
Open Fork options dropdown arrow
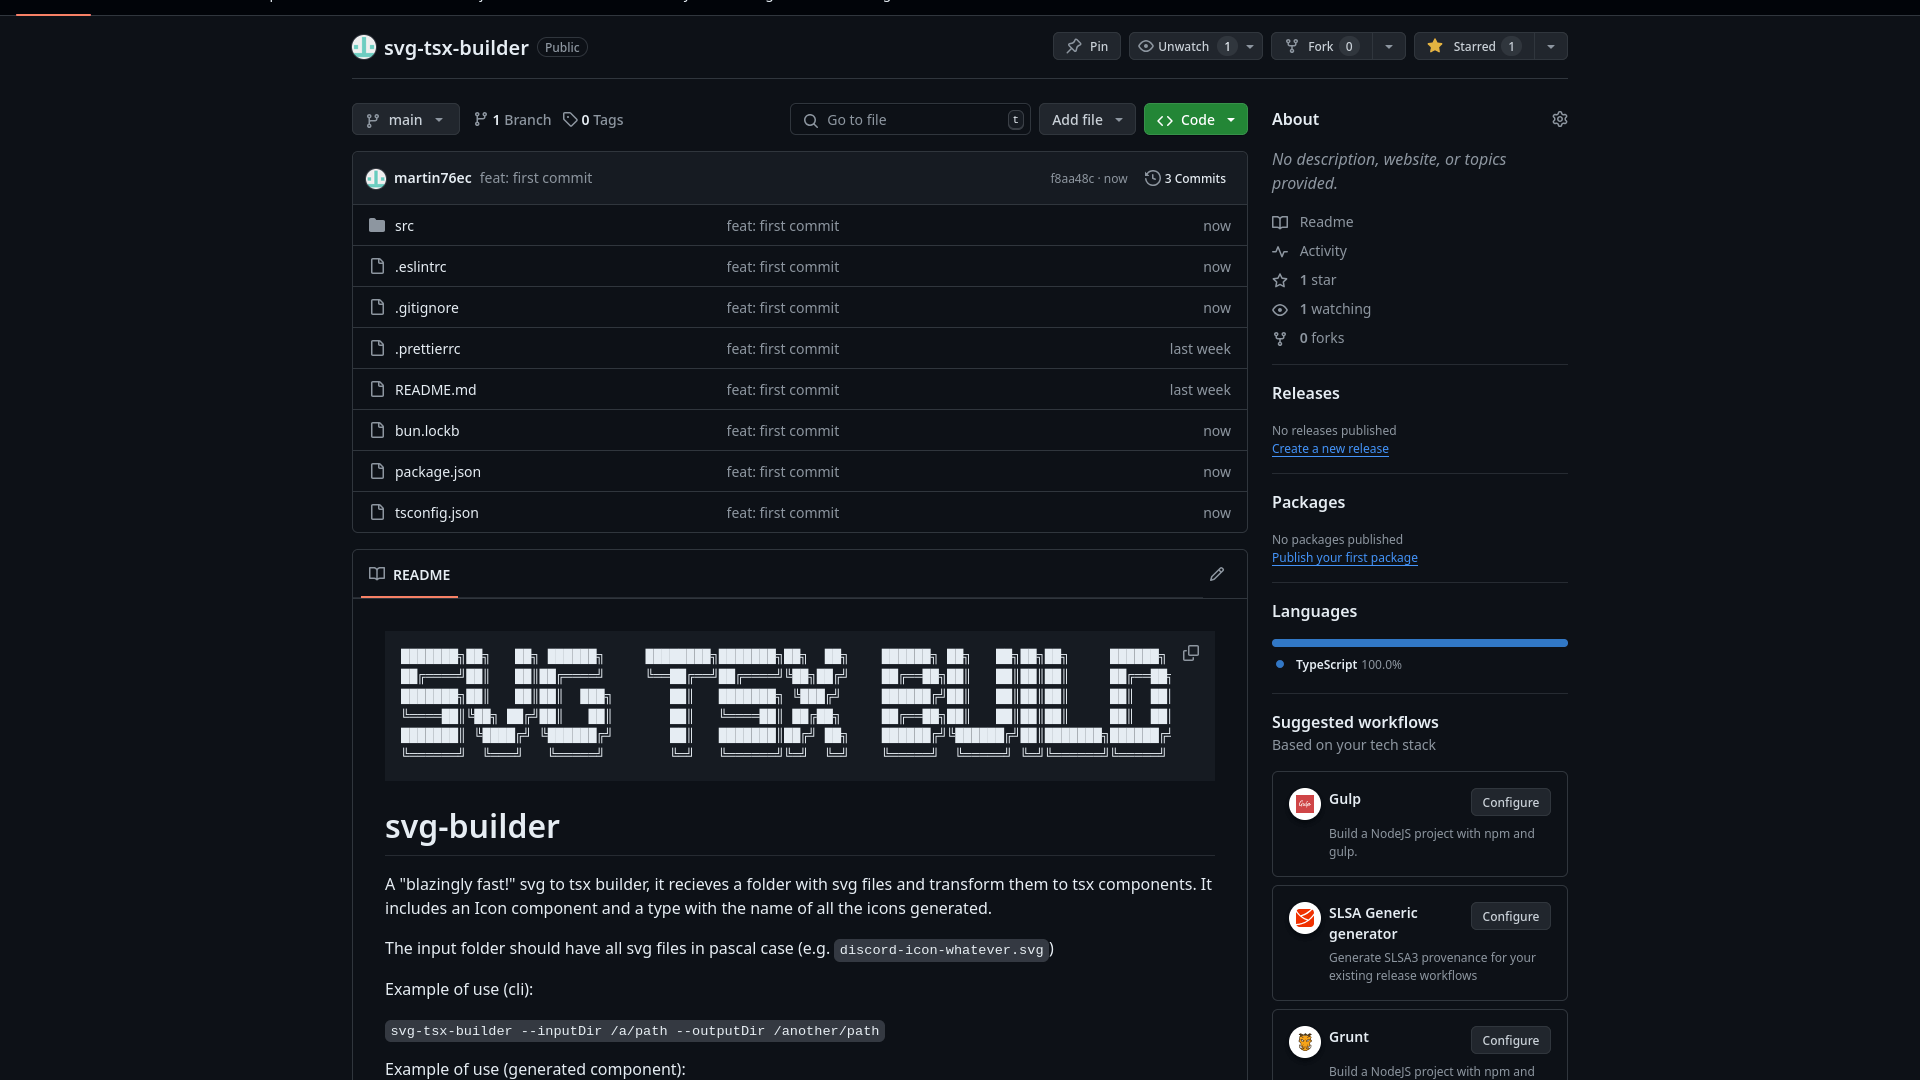pyautogui.click(x=1388, y=46)
